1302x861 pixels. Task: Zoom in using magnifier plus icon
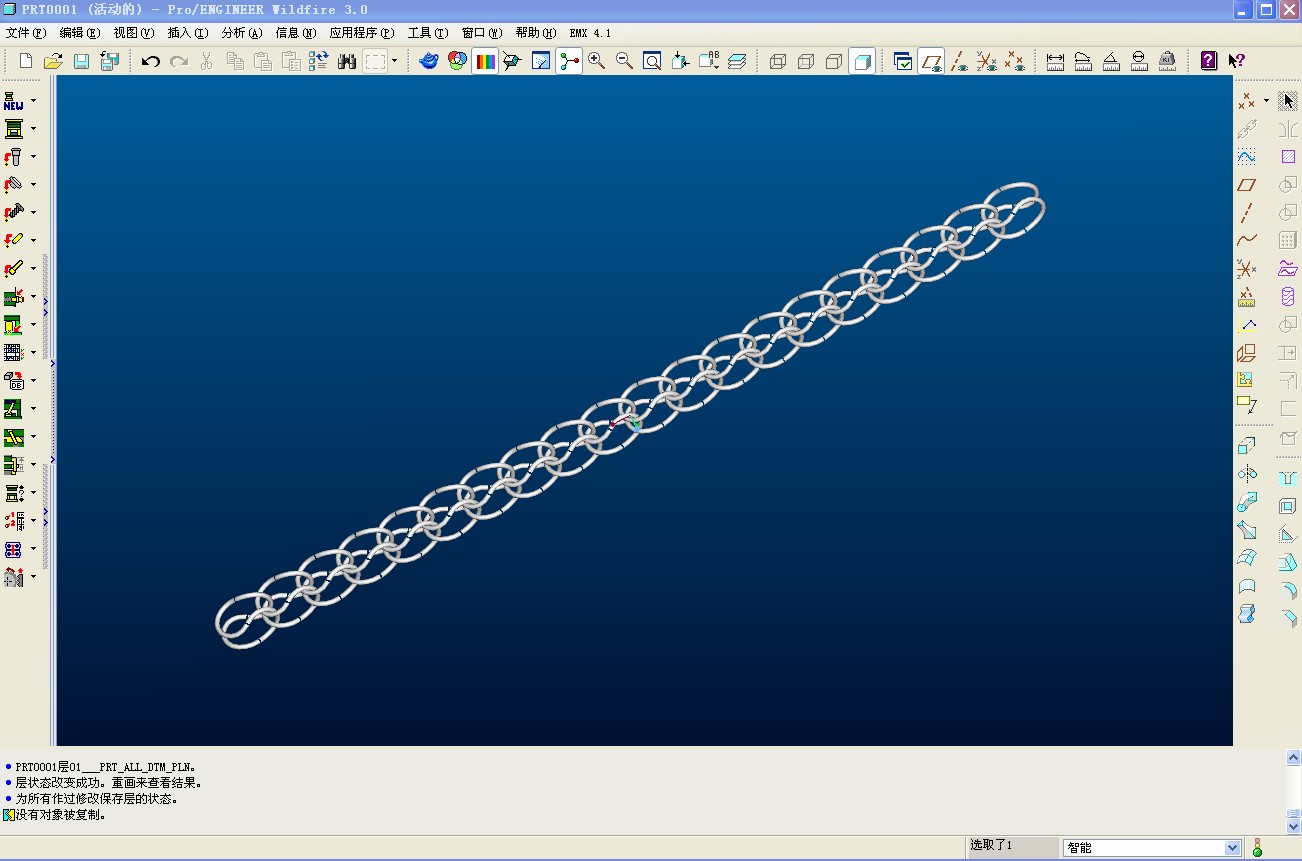click(597, 61)
